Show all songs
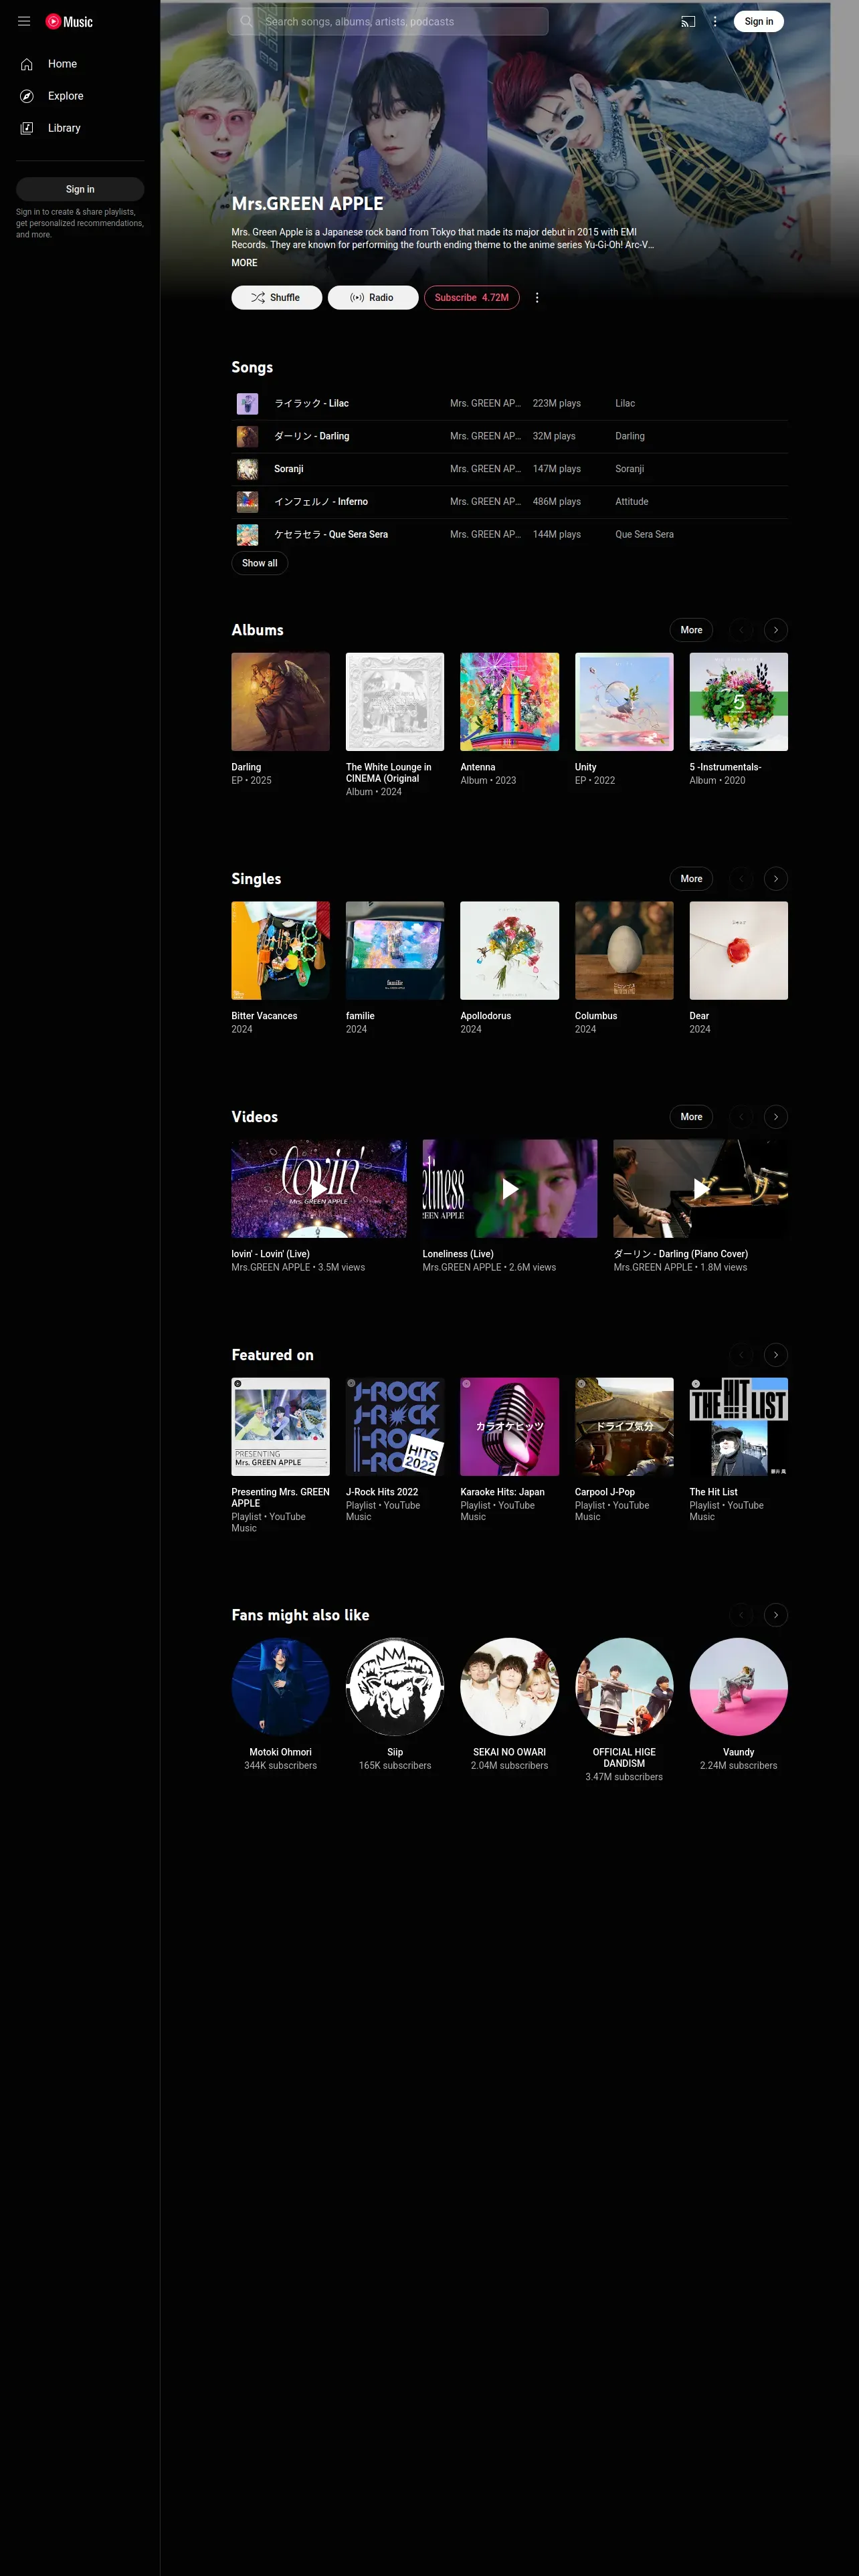859x2576 pixels. tap(260, 563)
